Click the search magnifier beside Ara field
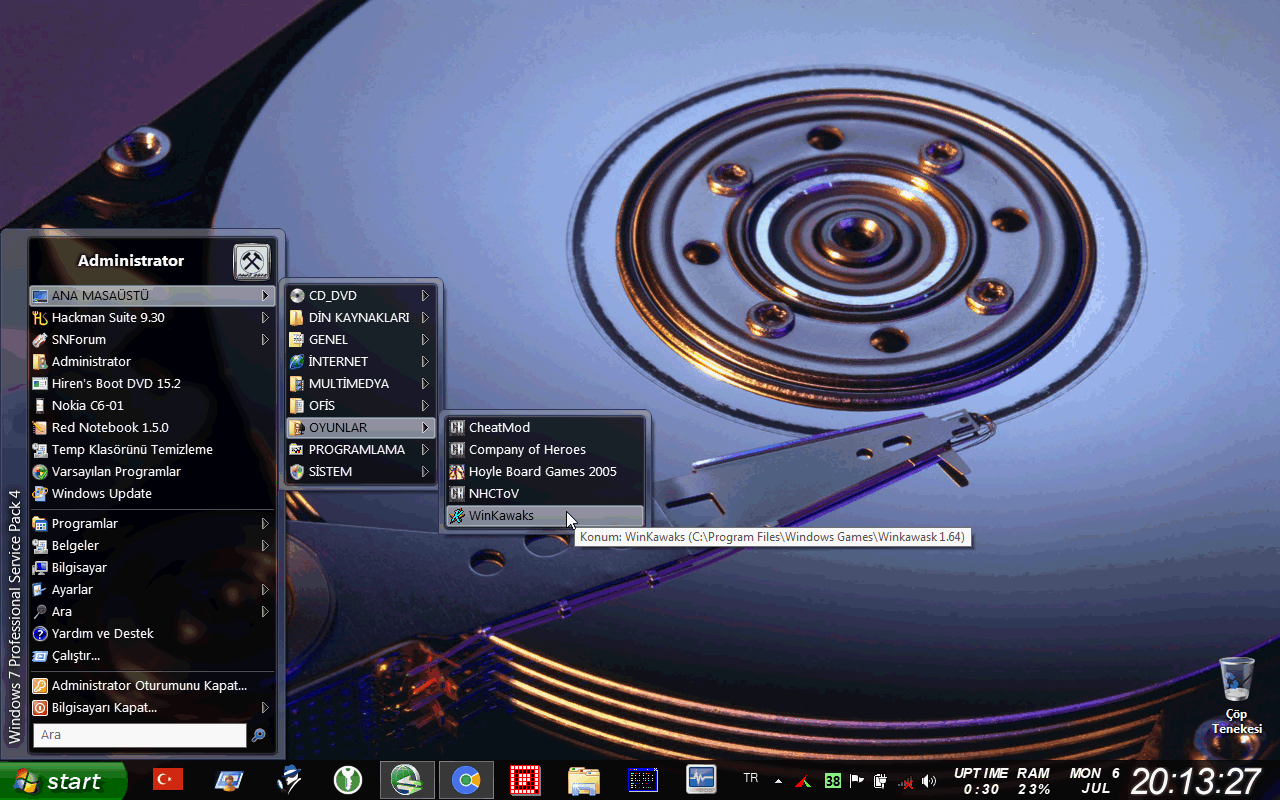 (x=258, y=735)
